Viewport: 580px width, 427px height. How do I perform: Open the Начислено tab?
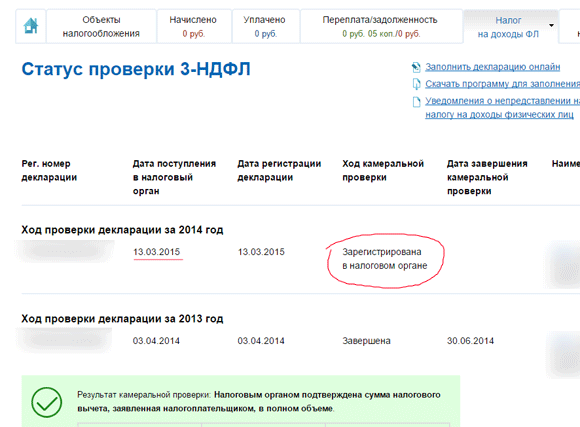click(193, 27)
